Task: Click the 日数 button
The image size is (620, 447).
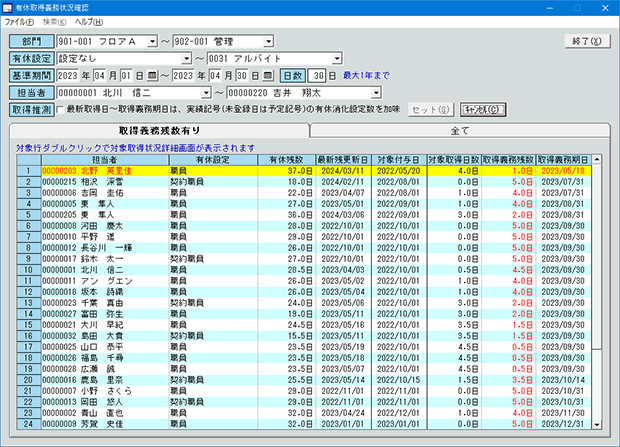Action: click(293, 76)
